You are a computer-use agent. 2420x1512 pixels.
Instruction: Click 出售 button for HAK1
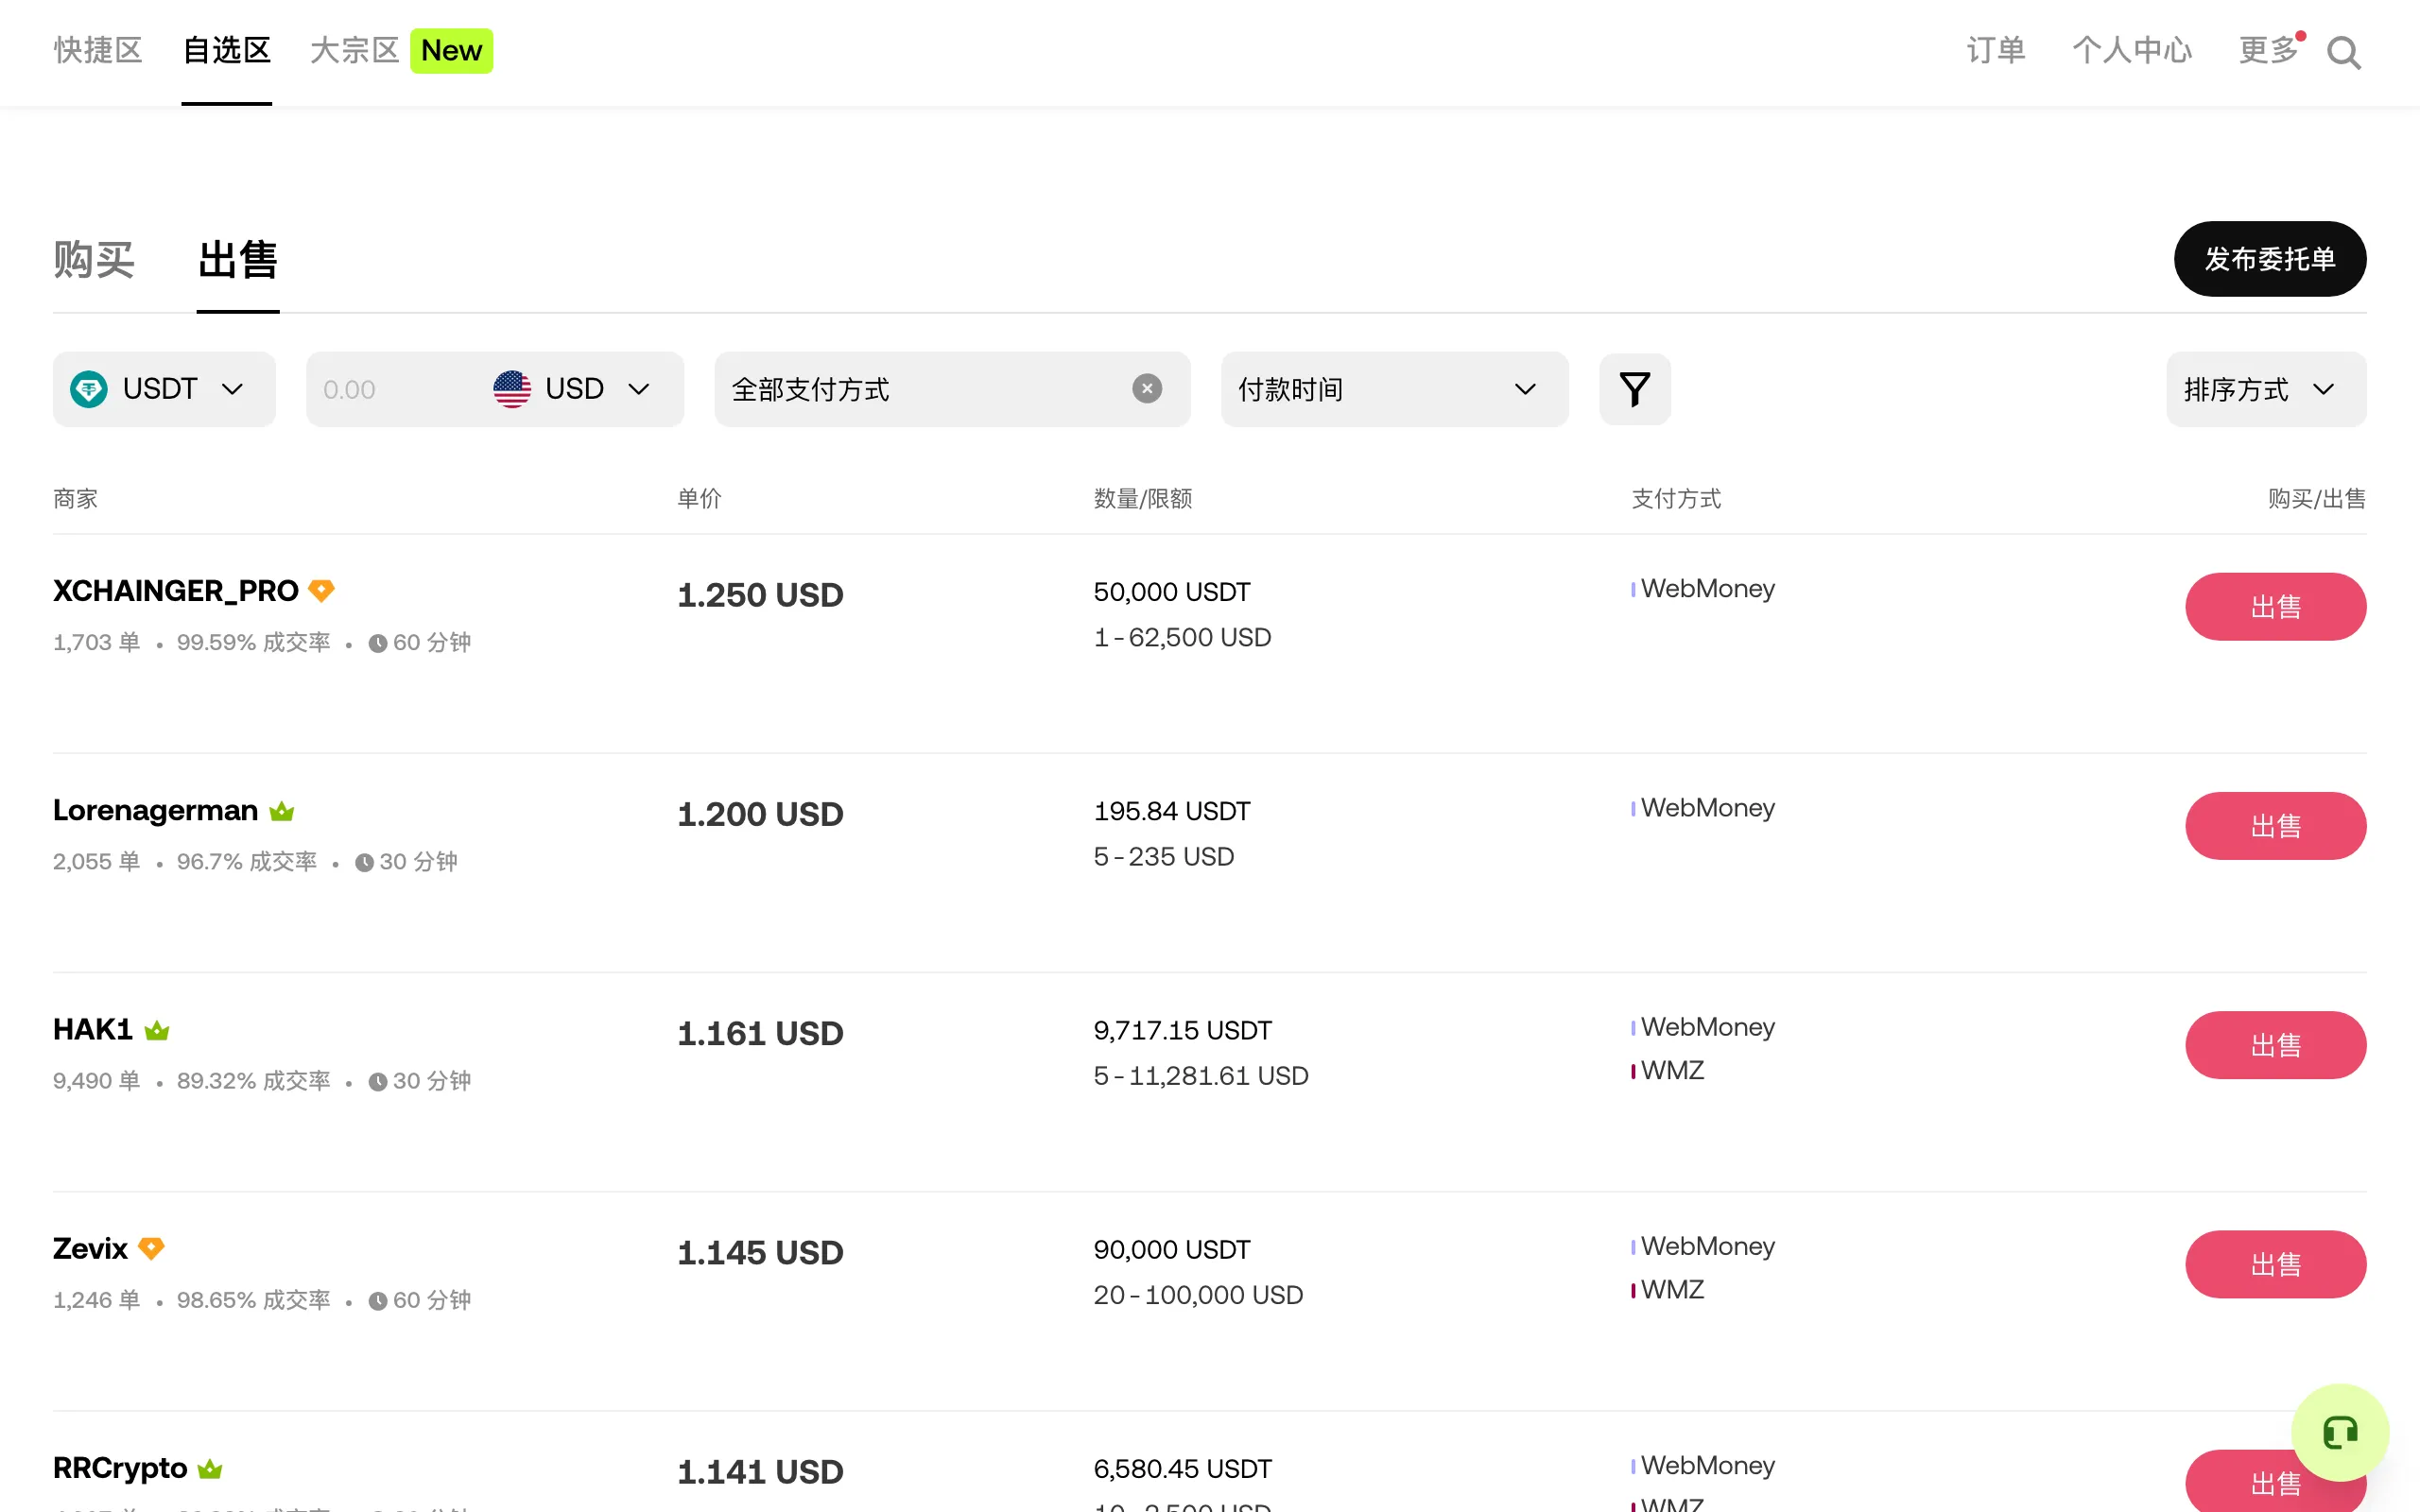click(x=2275, y=1045)
